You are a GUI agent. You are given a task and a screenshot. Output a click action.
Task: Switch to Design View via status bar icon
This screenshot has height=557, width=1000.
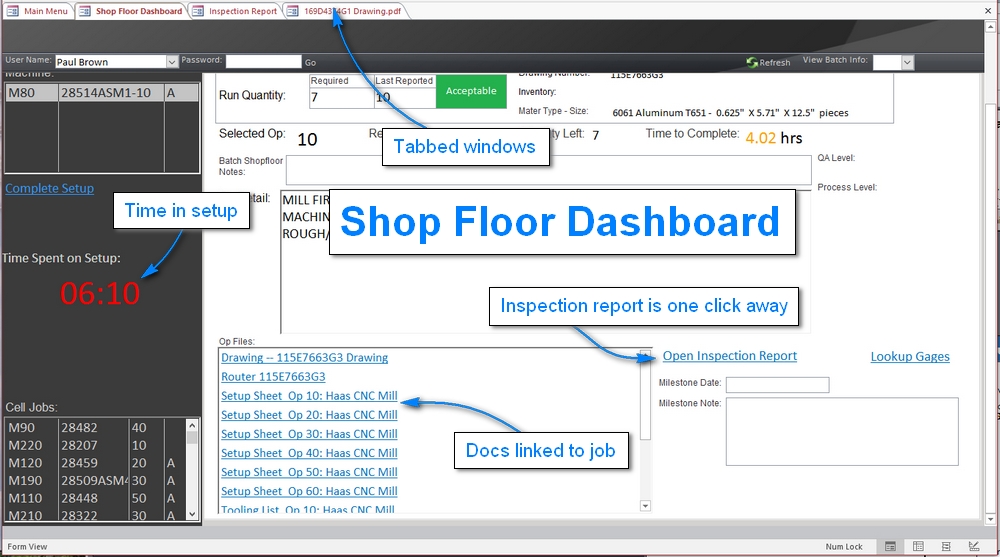(974, 546)
